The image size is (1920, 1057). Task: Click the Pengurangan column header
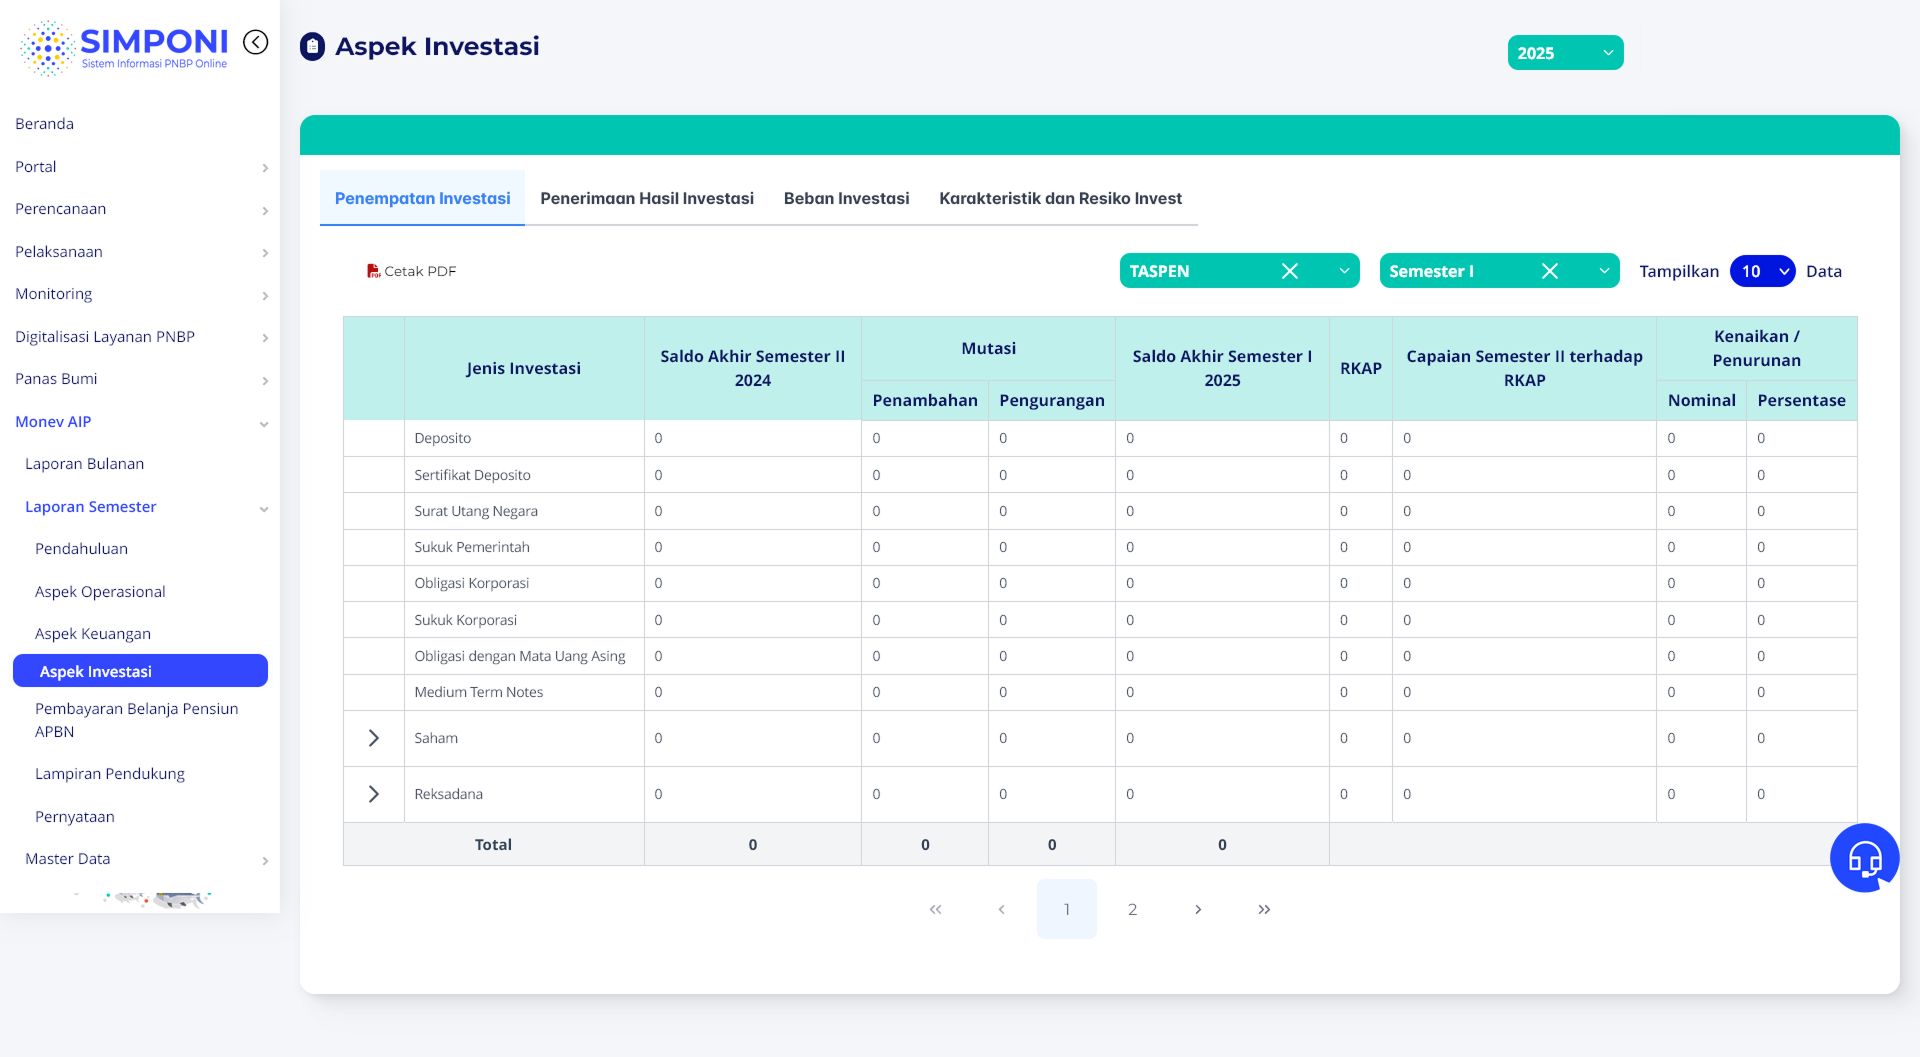(1052, 400)
